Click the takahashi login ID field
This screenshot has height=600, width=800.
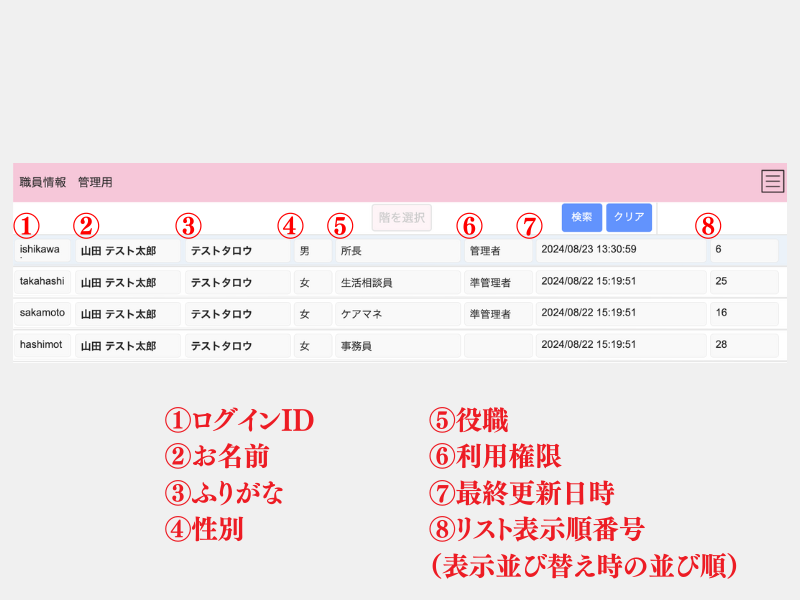pos(42,282)
